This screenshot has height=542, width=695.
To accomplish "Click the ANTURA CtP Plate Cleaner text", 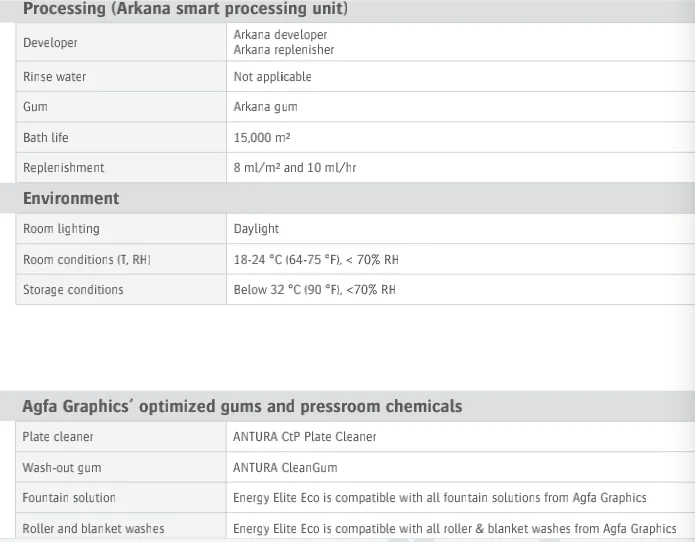I will (x=305, y=437).
